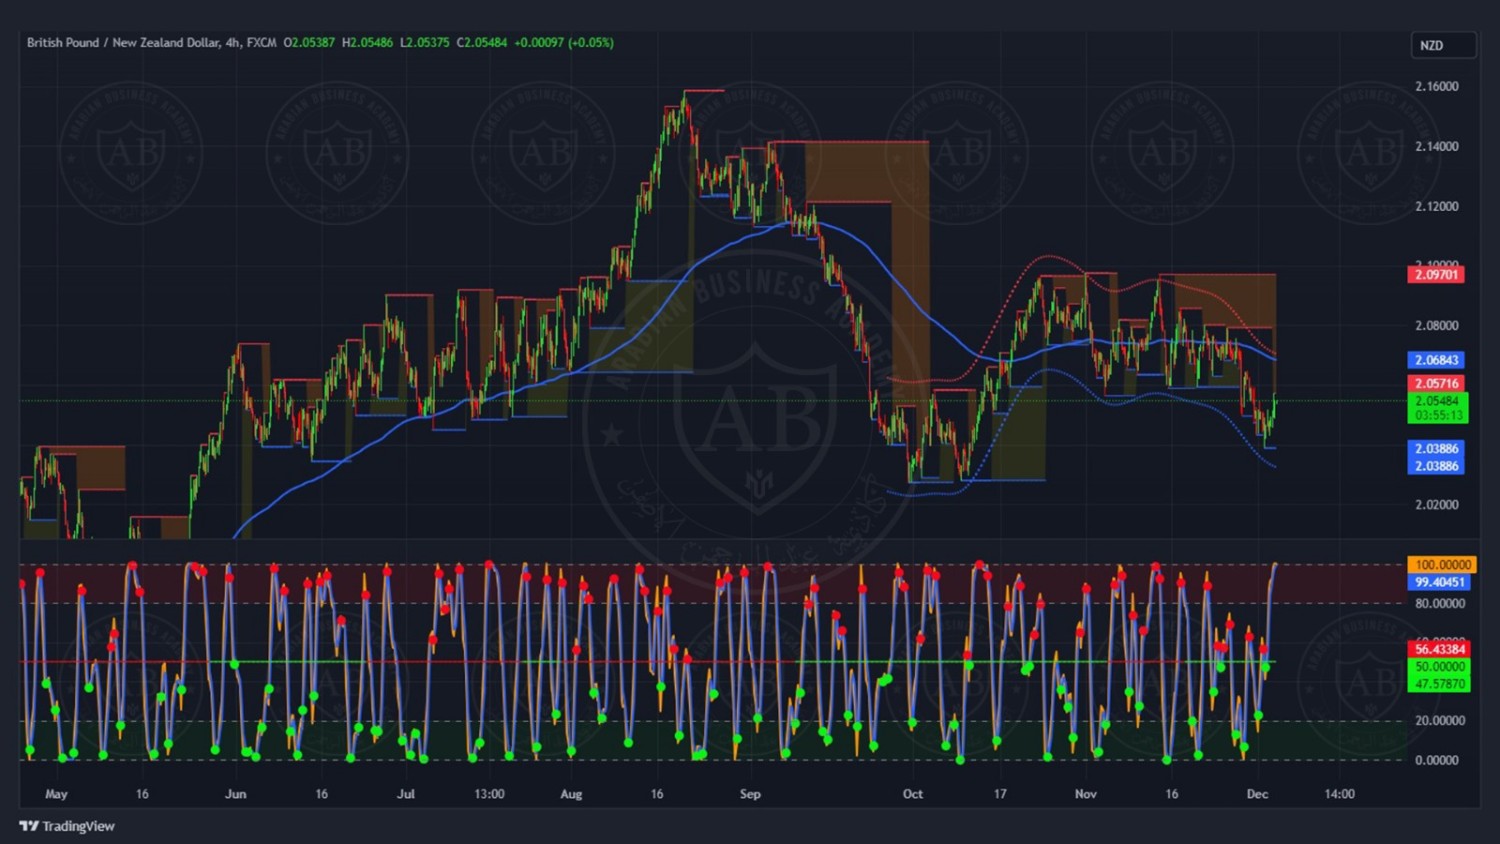Click the 2.14000 price axis label
Screen dimensions: 1500x844
click(1437, 146)
